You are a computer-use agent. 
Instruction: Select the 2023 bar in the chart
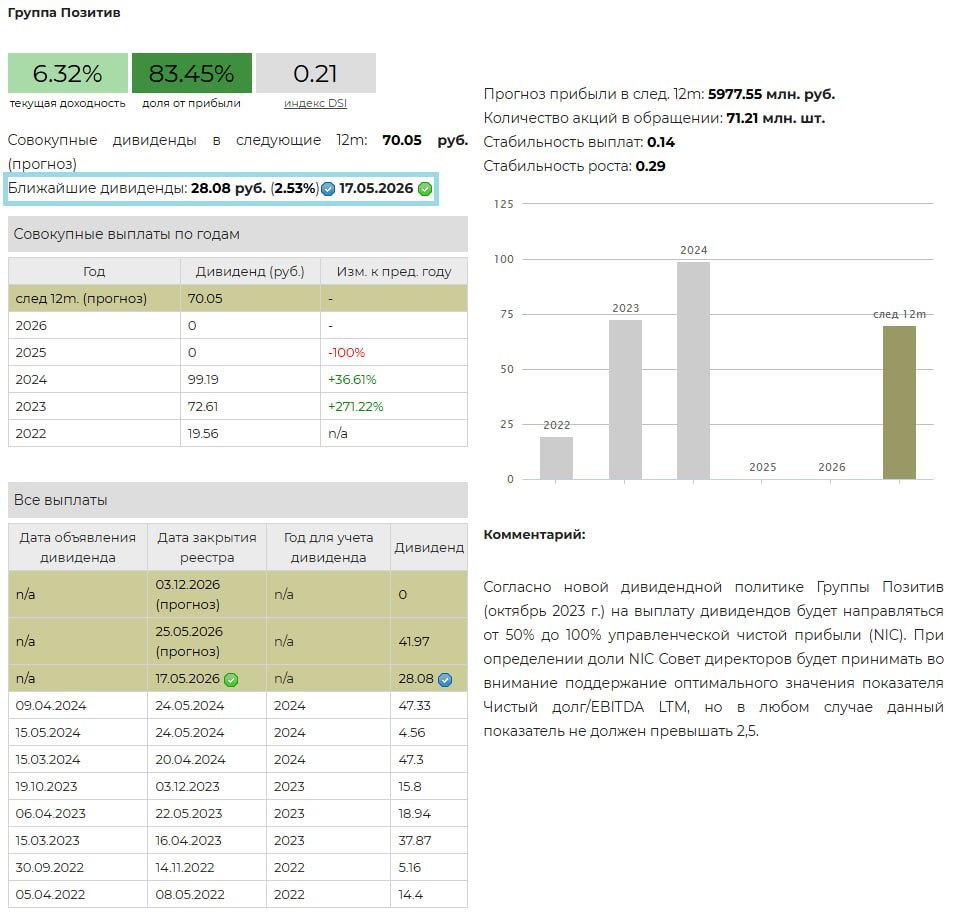click(x=625, y=399)
